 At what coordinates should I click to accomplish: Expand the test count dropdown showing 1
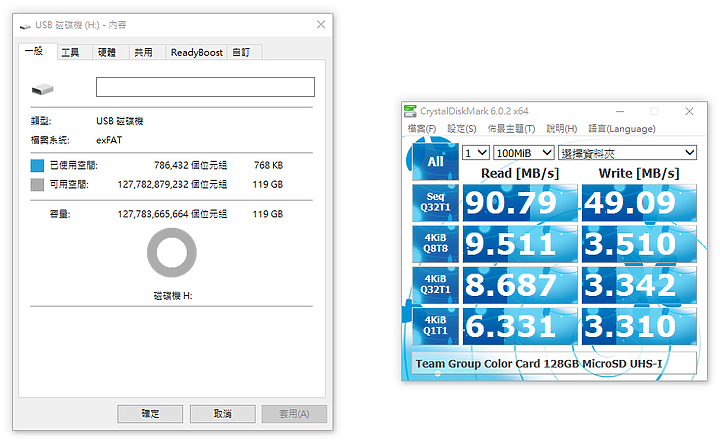click(476, 153)
